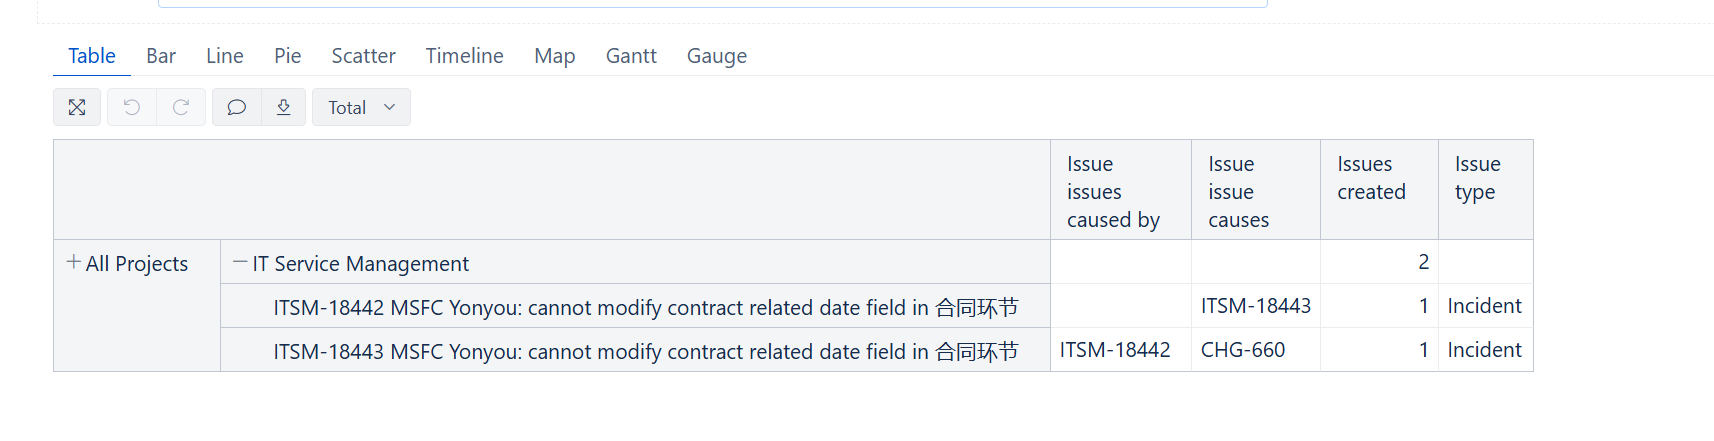Click the export download icon
This screenshot has width=1714, height=441.
tap(284, 107)
